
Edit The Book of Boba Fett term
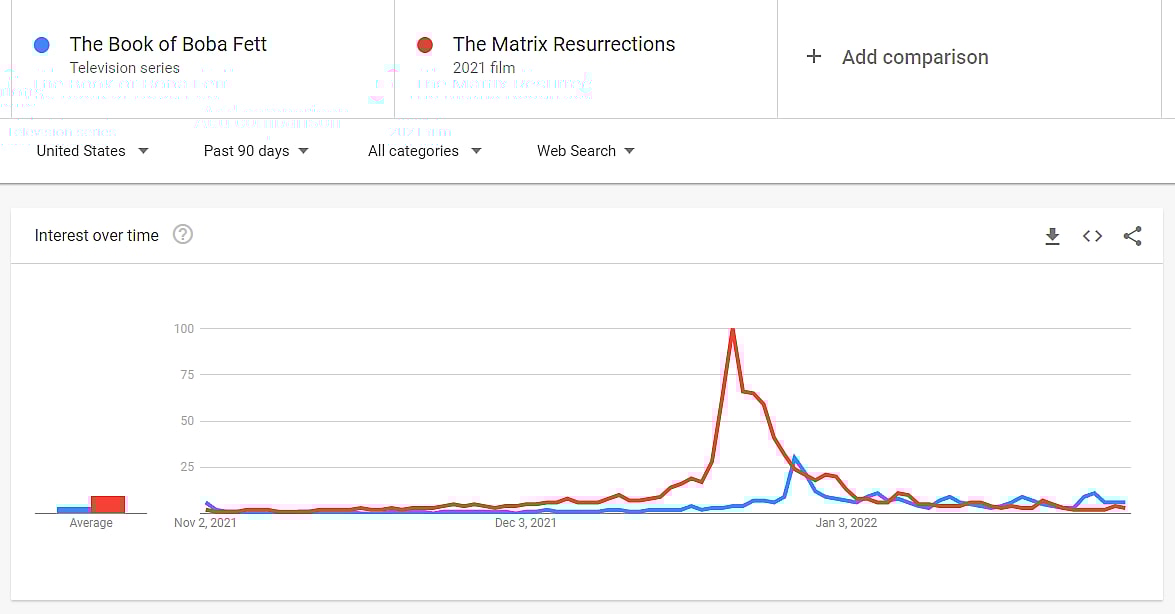tap(168, 45)
